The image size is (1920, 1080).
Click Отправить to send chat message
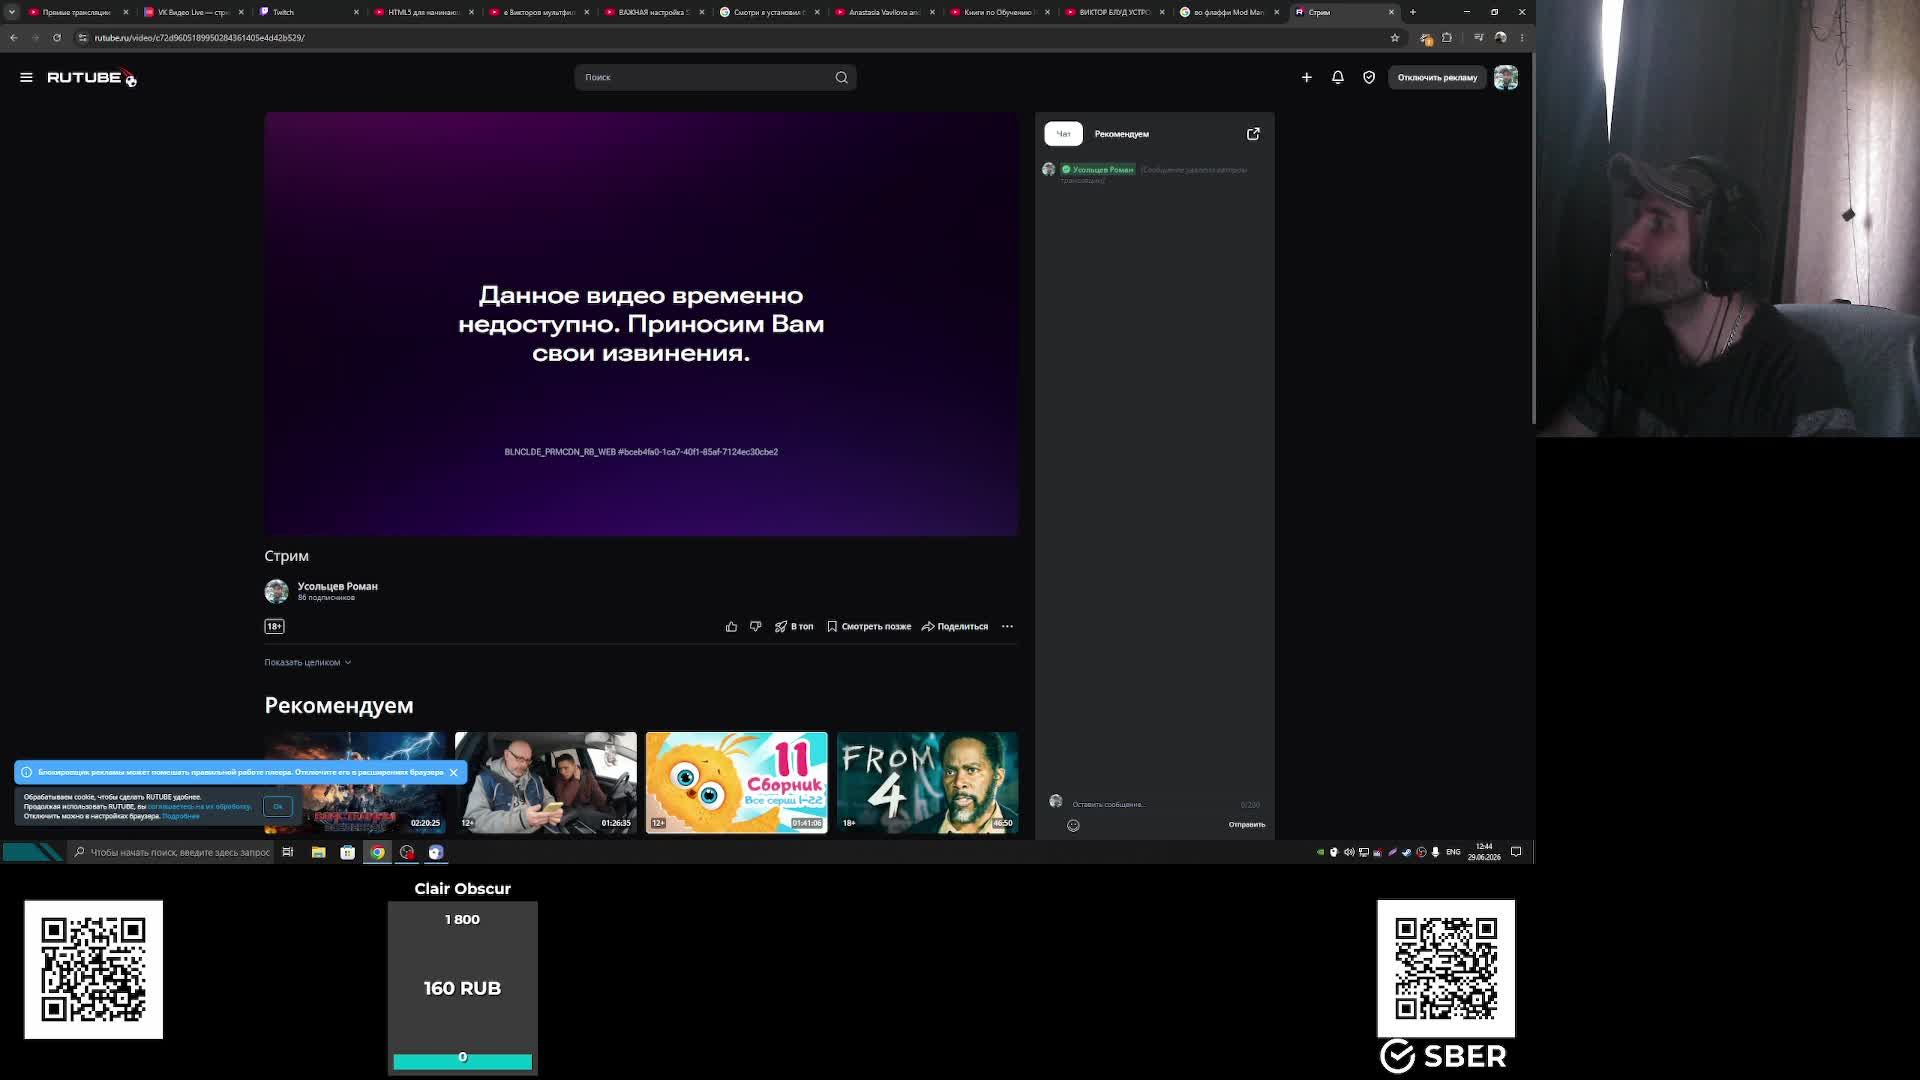point(1246,825)
